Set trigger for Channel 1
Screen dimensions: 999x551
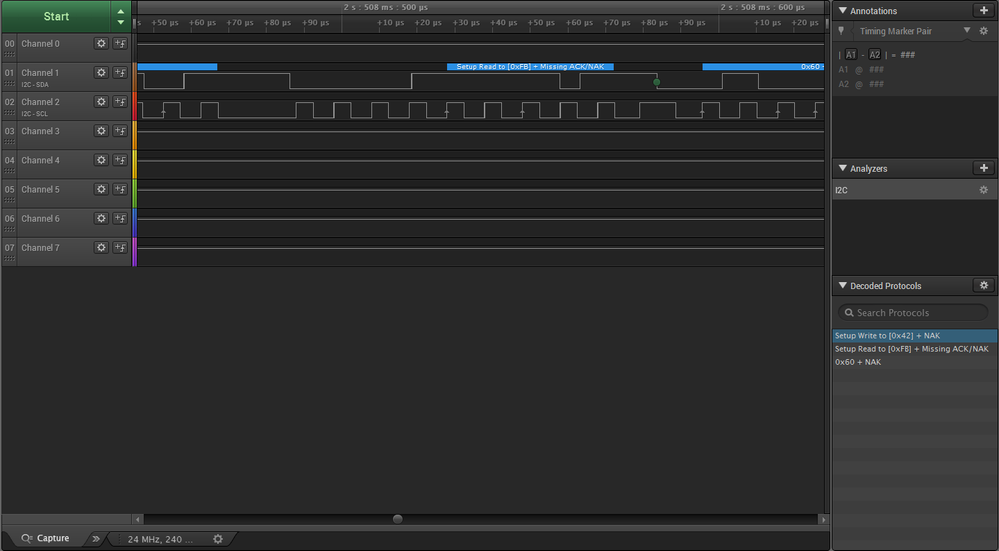(120, 73)
